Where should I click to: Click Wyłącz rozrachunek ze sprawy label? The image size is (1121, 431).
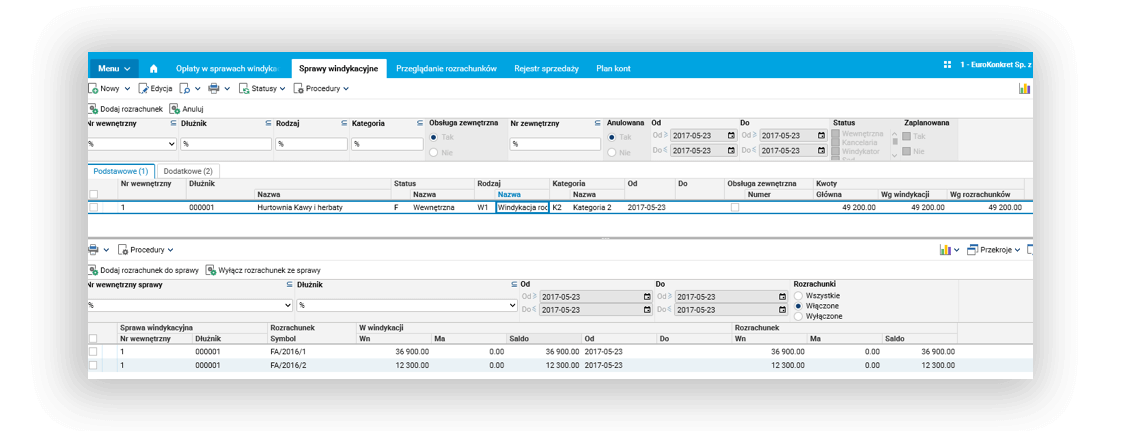tap(270, 271)
